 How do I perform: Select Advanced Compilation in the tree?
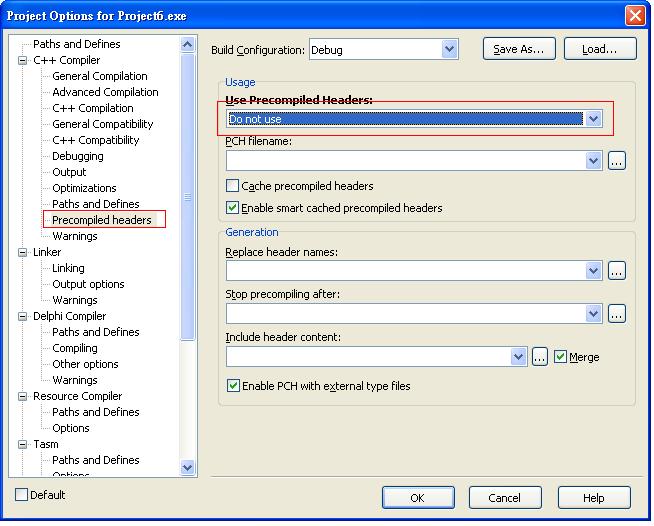click(x=105, y=92)
